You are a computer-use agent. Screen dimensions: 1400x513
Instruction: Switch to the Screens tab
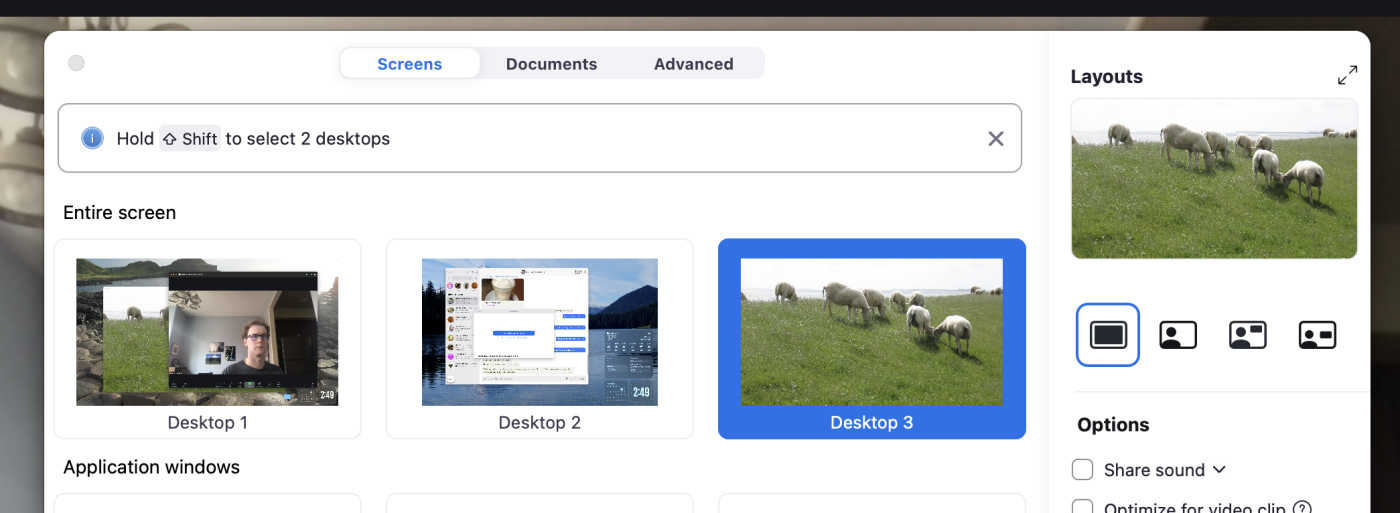click(x=409, y=64)
